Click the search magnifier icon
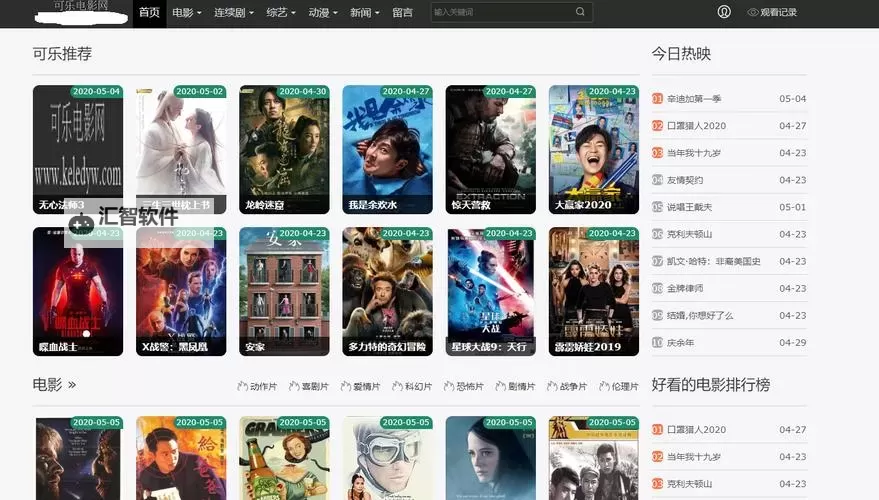 pyautogui.click(x=580, y=12)
